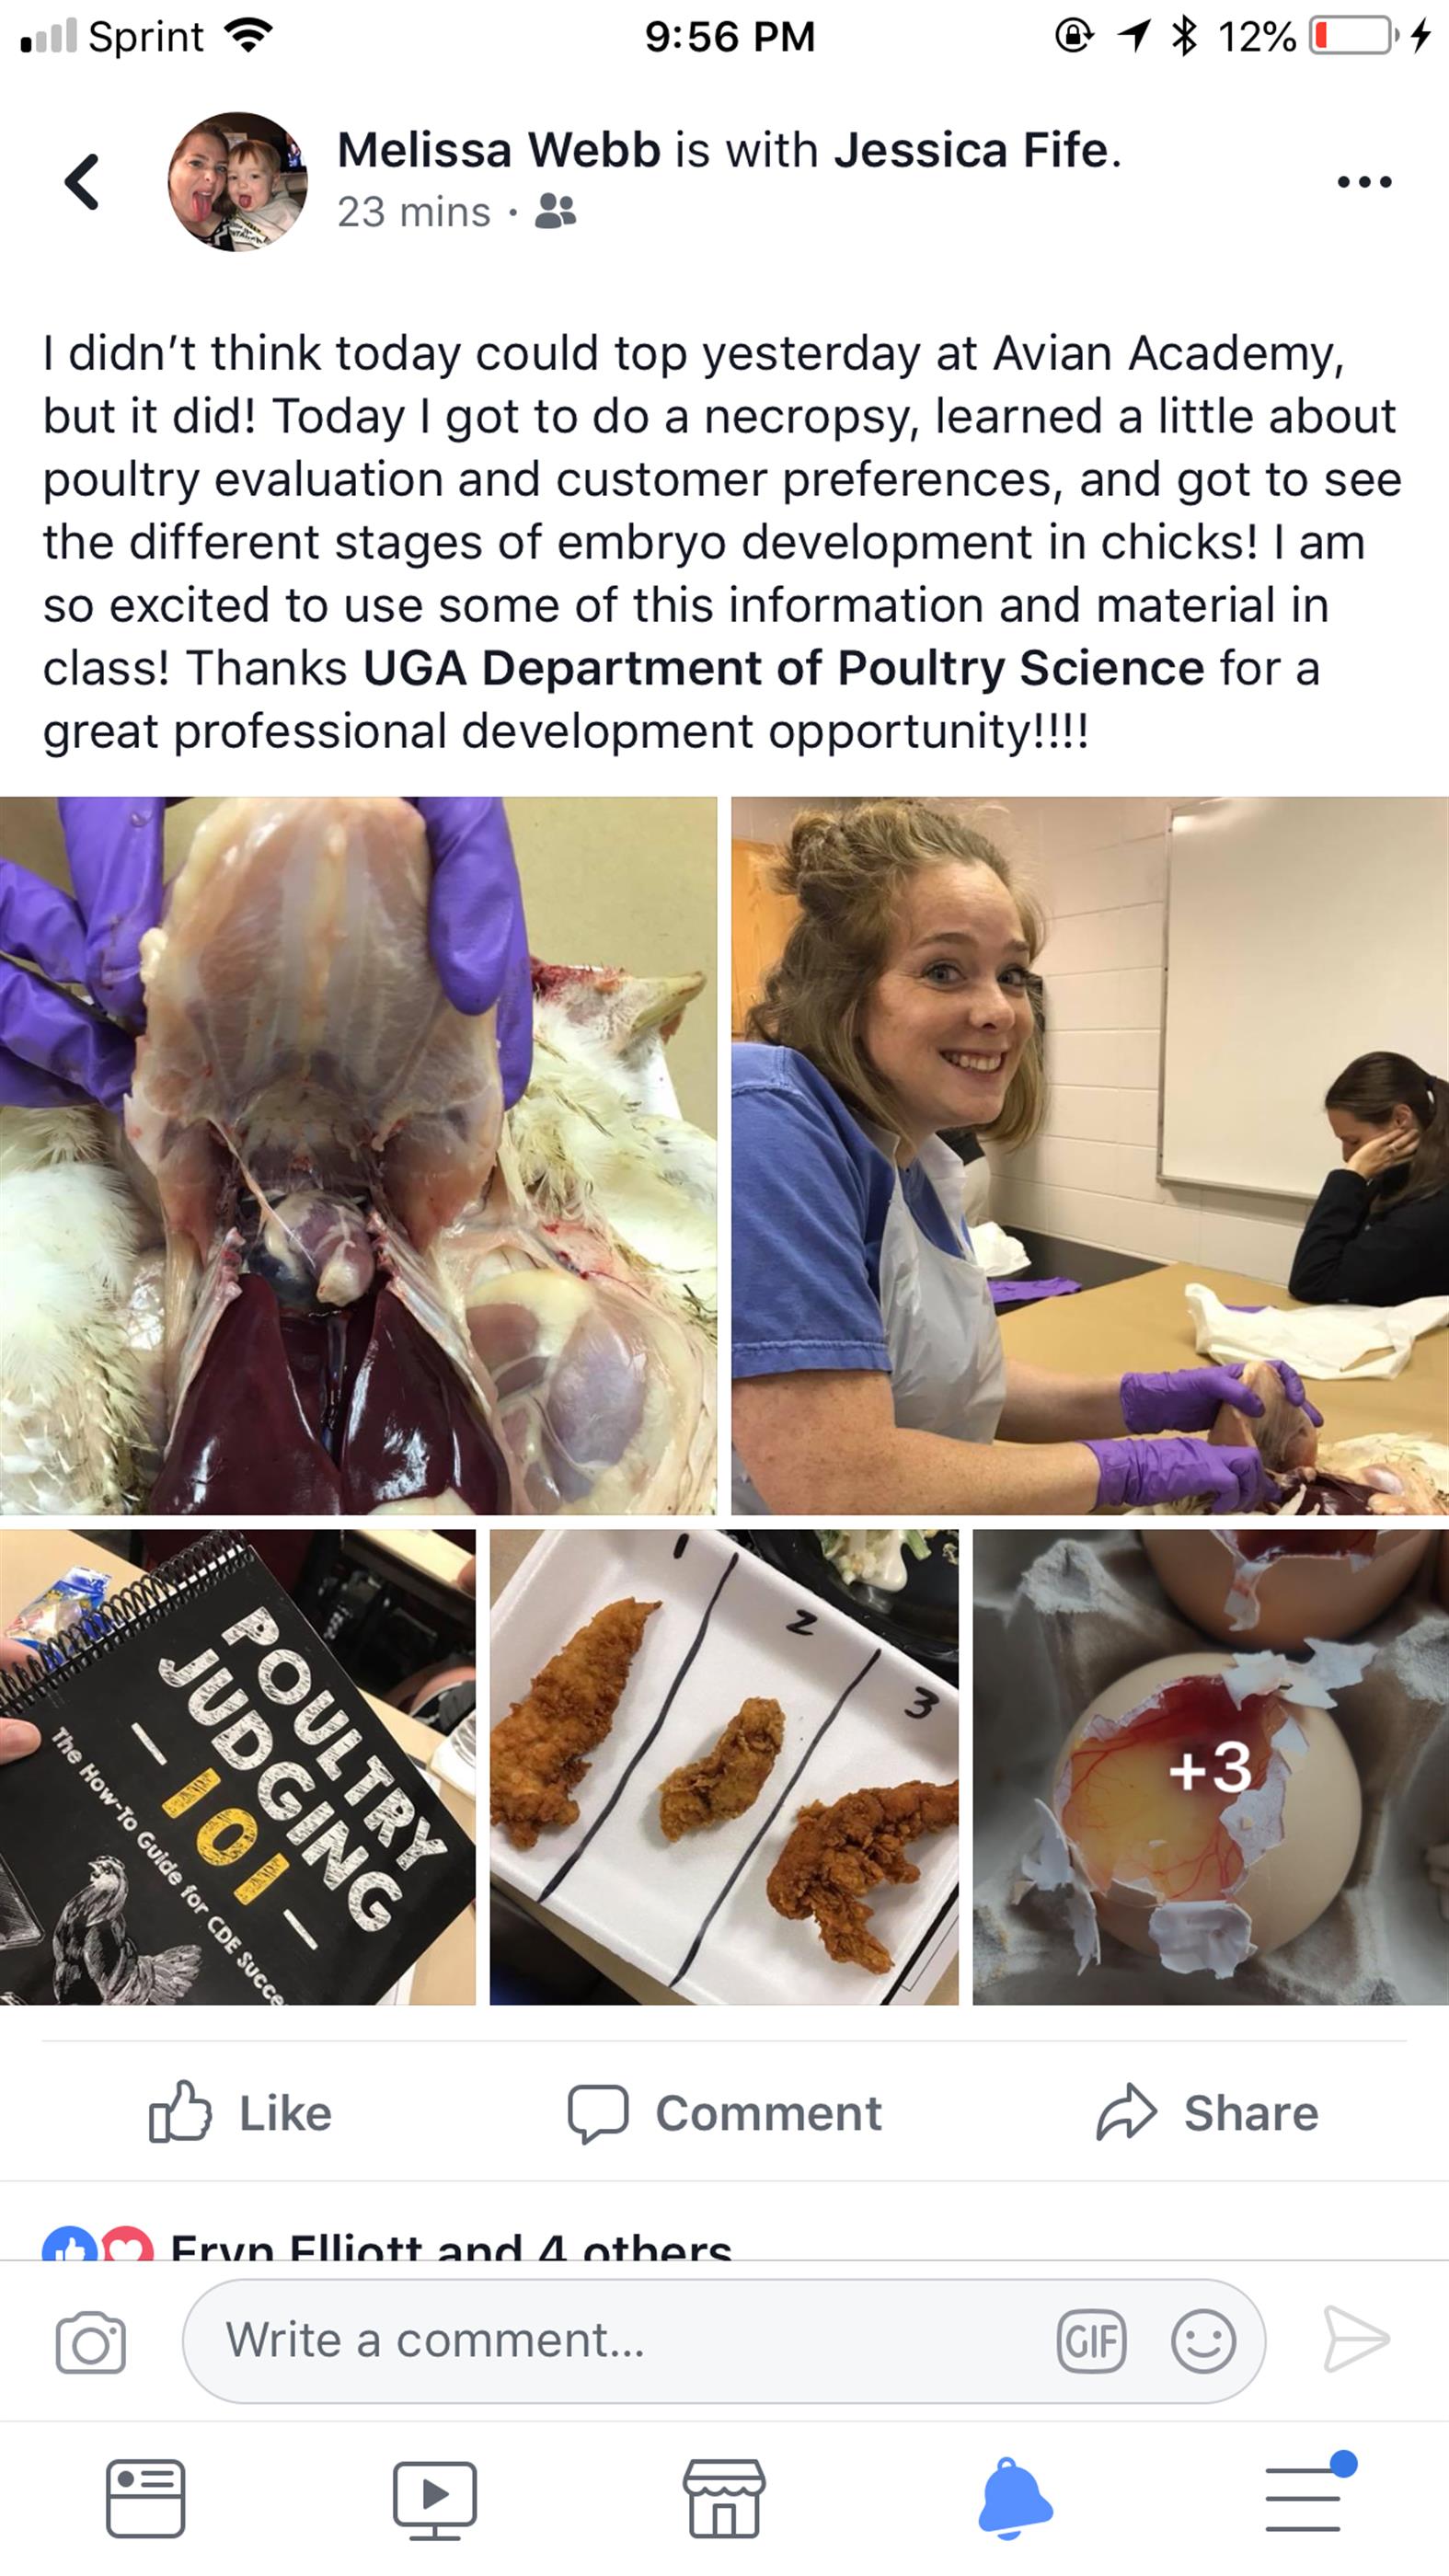Open the emoji smiley picker
This screenshot has width=1449, height=2576.
click(x=1203, y=2341)
